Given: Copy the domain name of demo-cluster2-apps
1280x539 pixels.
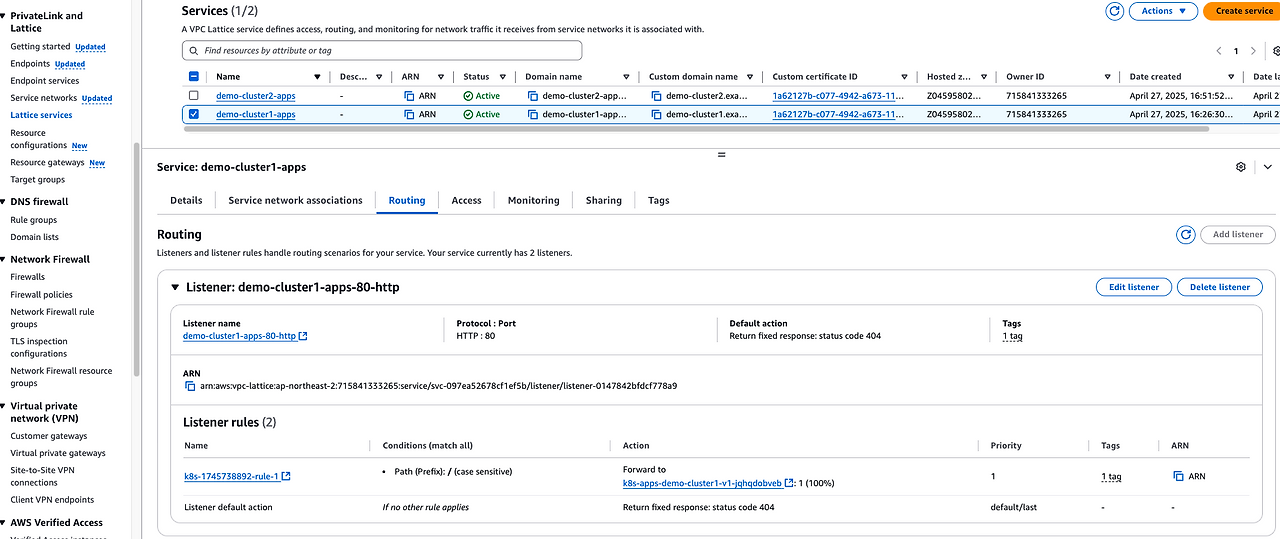Looking at the screenshot, I should [x=533, y=96].
